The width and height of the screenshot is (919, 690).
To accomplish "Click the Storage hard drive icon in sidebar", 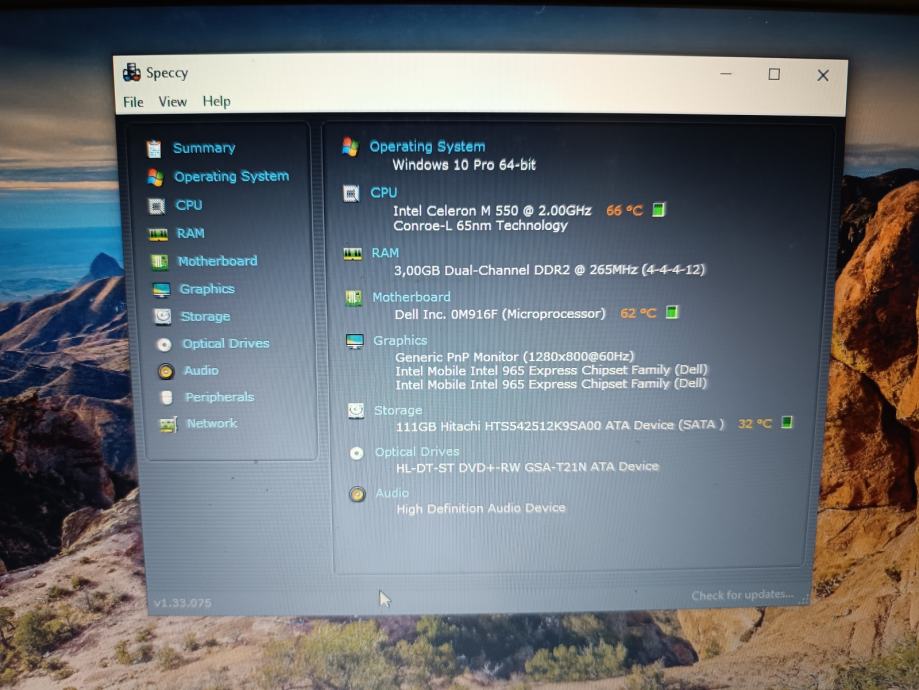I will (162, 317).
